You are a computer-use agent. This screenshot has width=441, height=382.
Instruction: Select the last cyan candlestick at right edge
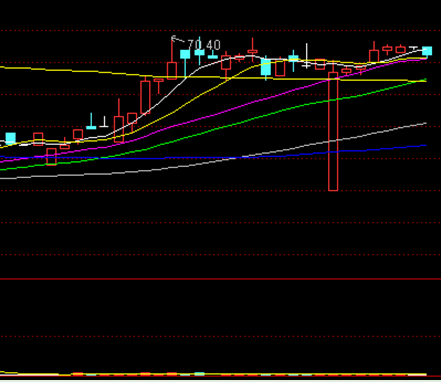point(427,51)
